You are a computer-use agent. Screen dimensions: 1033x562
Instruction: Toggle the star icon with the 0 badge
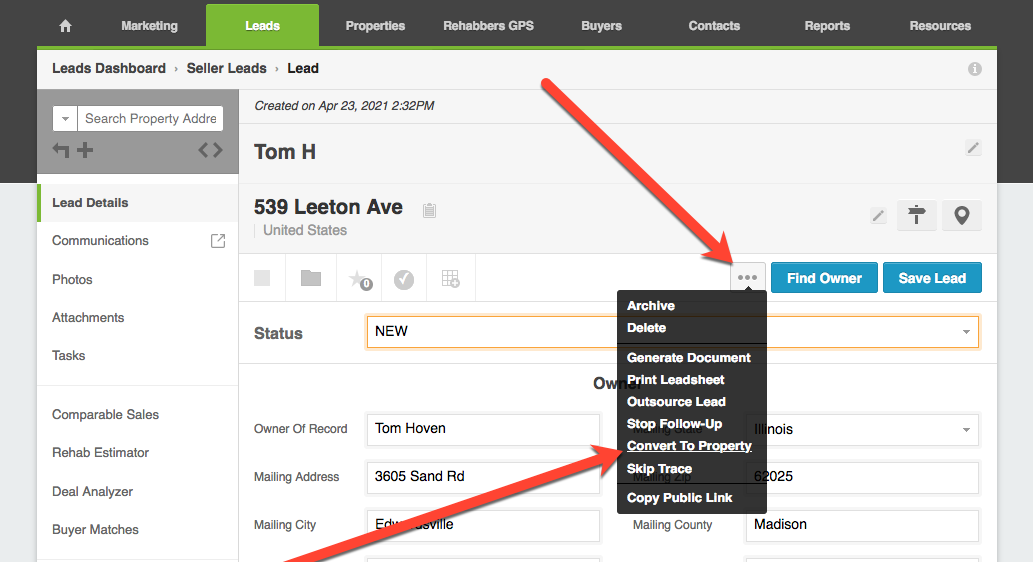point(358,279)
